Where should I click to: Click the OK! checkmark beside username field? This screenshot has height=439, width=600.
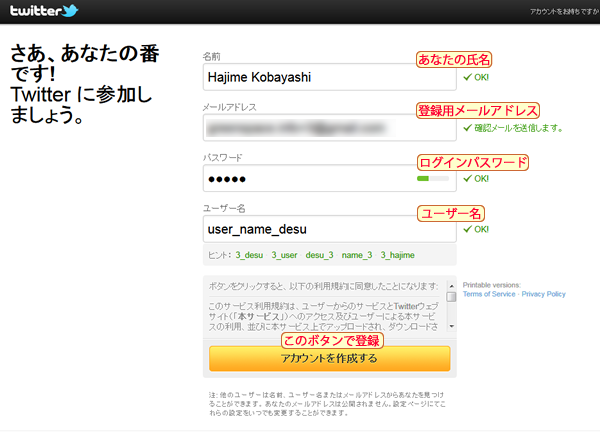(x=476, y=229)
